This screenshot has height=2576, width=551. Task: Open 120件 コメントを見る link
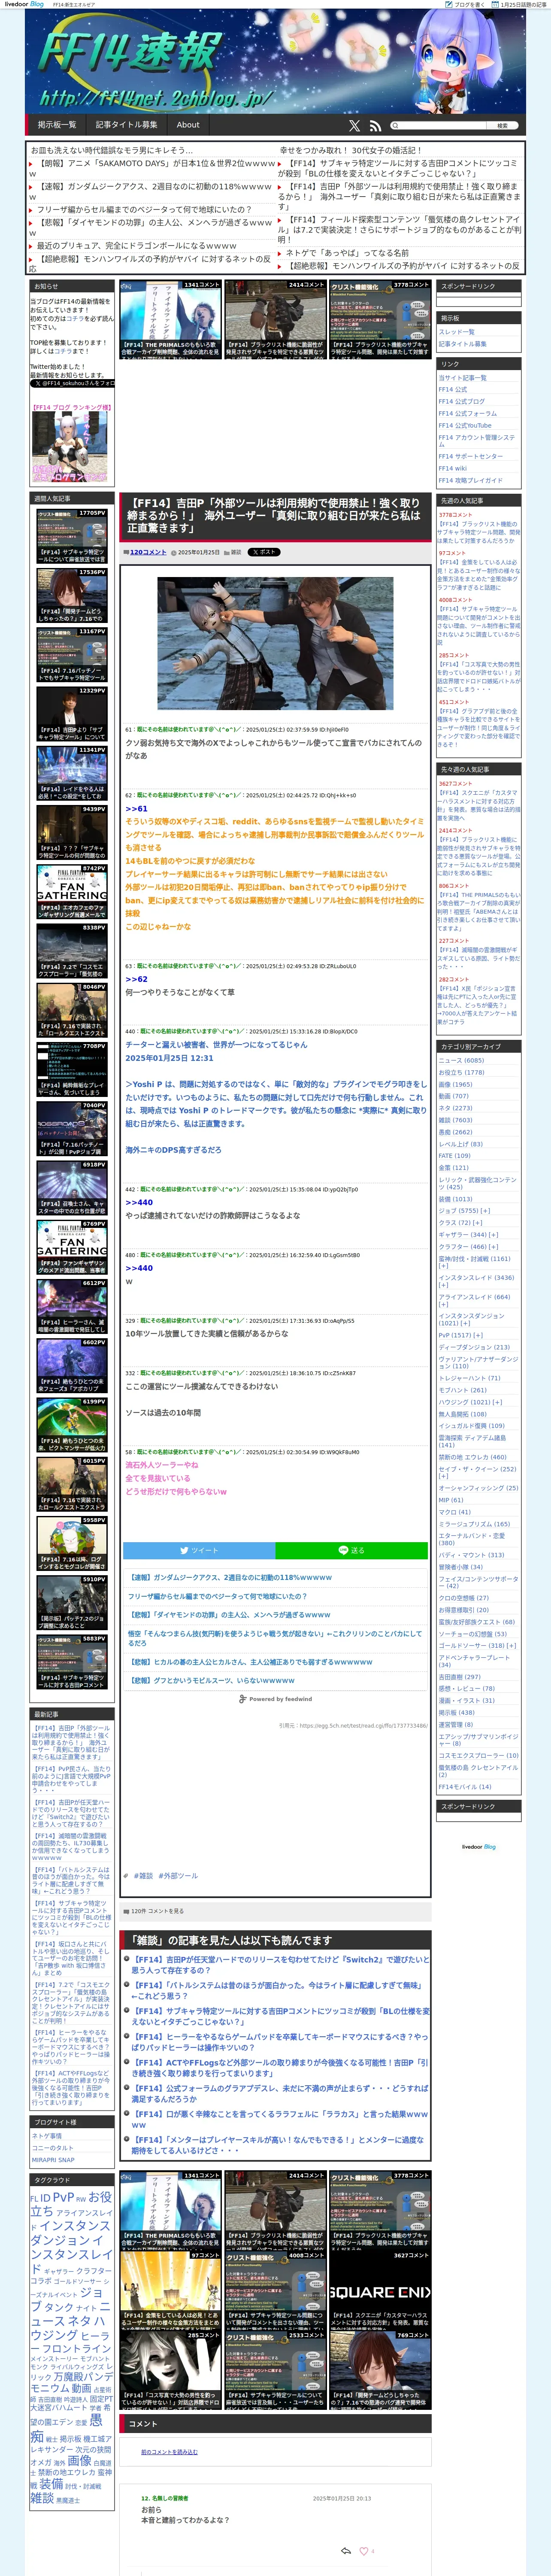click(x=157, y=1911)
